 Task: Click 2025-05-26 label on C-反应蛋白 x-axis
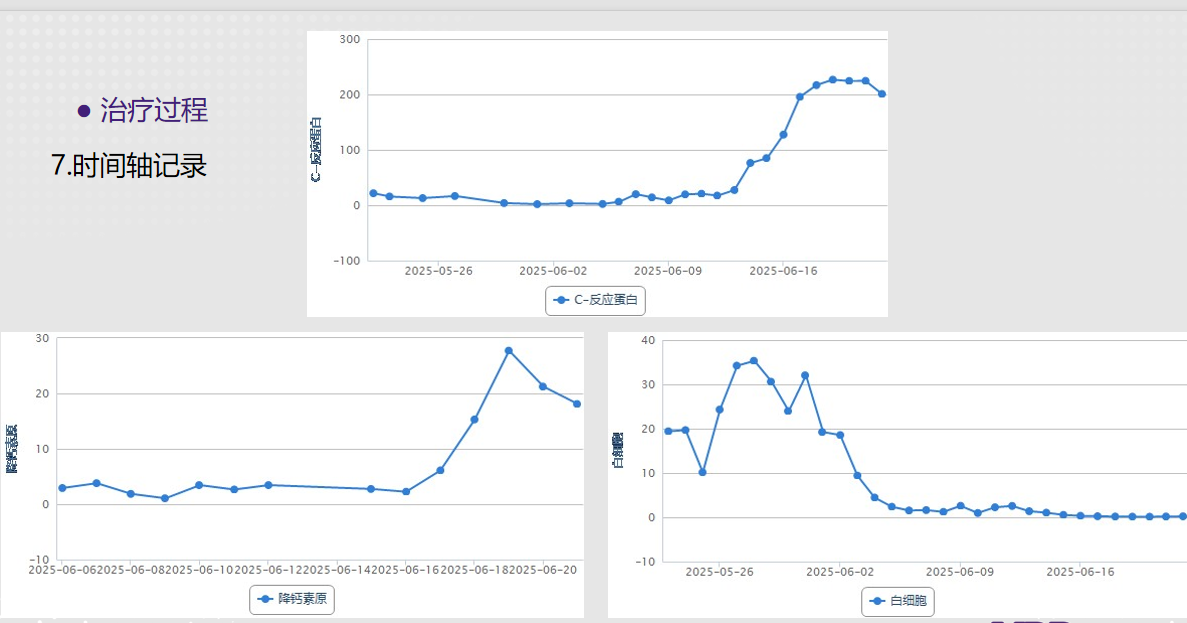pyautogui.click(x=438, y=270)
